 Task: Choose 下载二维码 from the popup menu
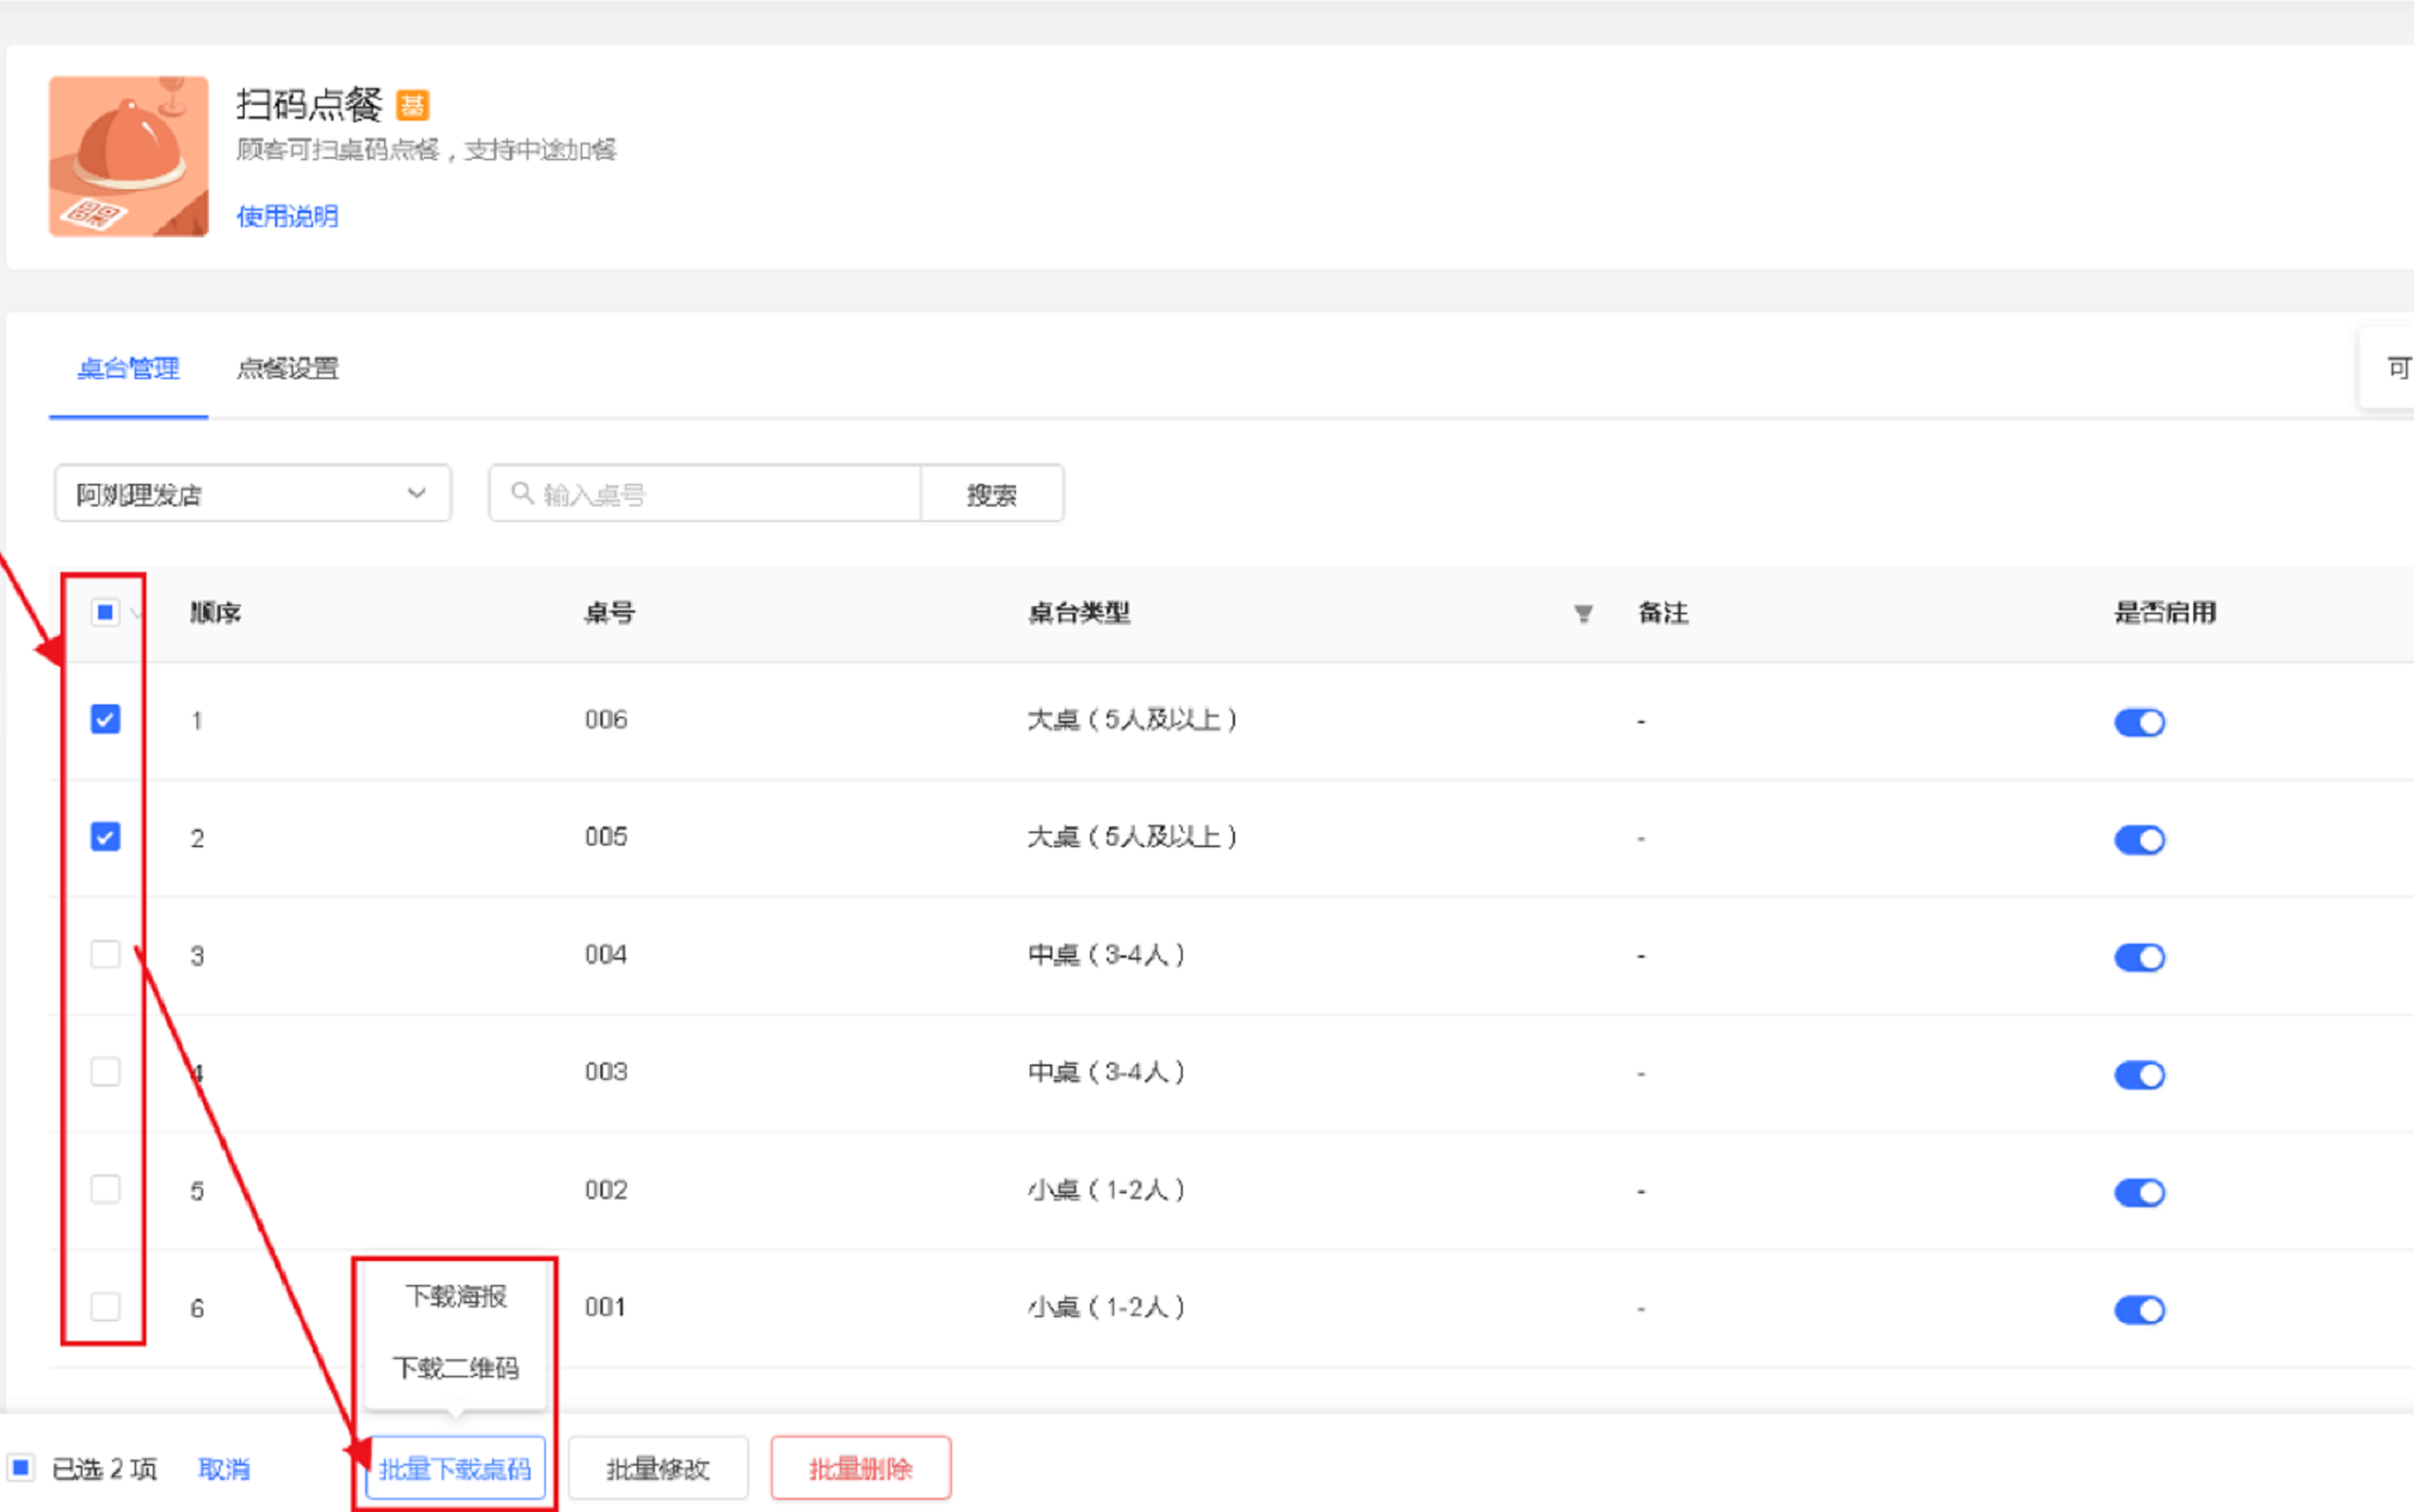(455, 1367)
